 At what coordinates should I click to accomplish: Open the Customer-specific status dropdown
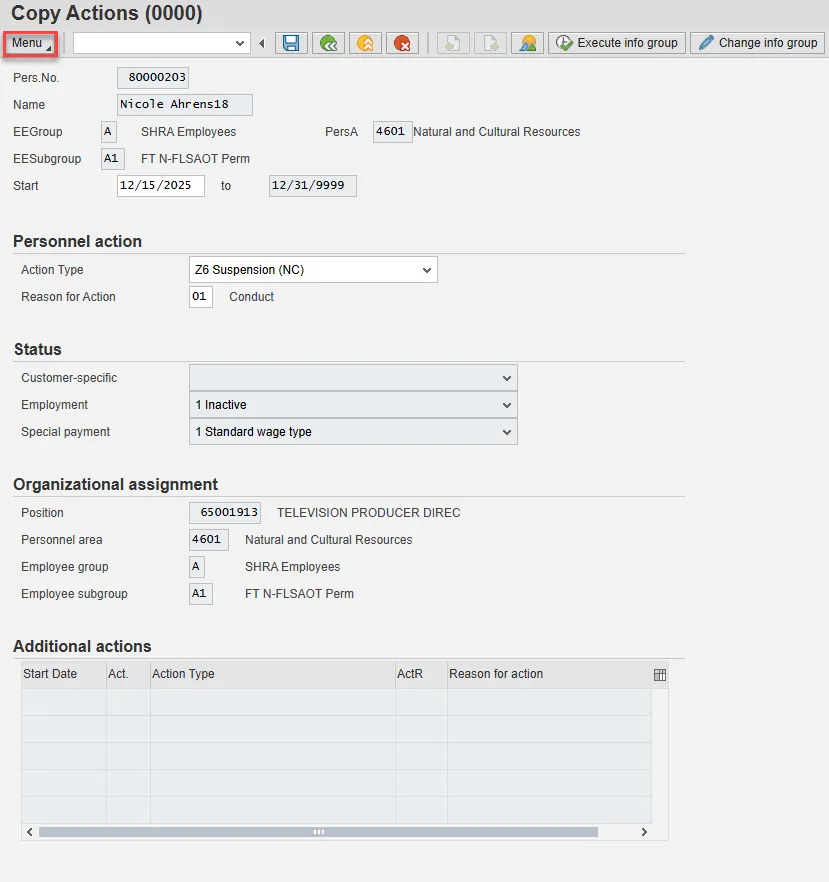point(507,378)
